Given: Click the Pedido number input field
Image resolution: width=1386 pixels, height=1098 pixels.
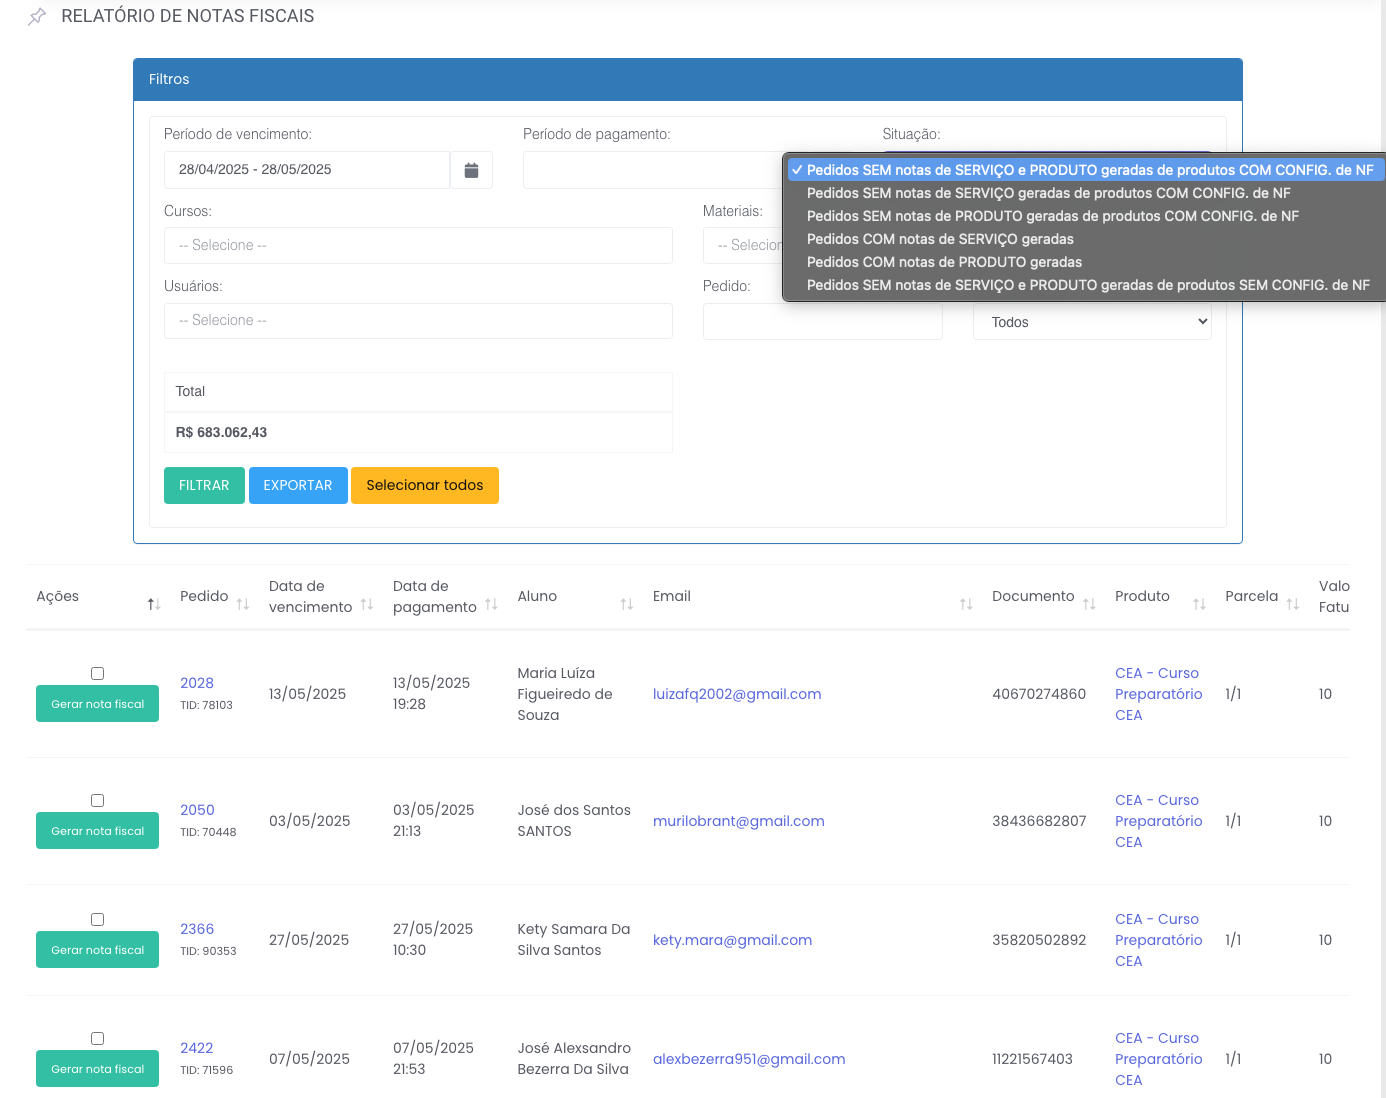Looking at the screenshot, I should pyautogui.click(x=822, y=322).
